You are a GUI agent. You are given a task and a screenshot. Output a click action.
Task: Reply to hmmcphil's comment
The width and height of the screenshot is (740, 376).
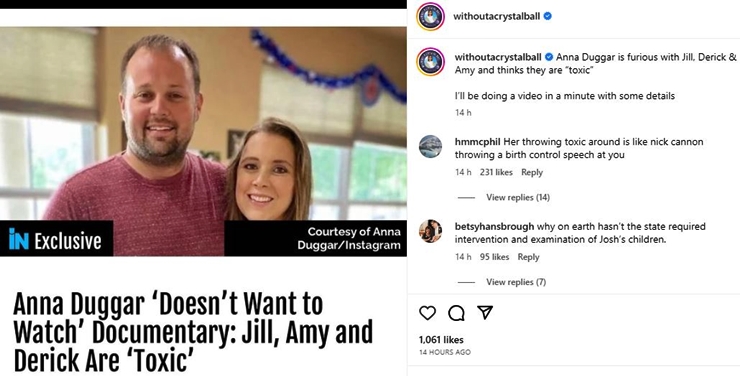pyautogui.click(x=532, y=172)
